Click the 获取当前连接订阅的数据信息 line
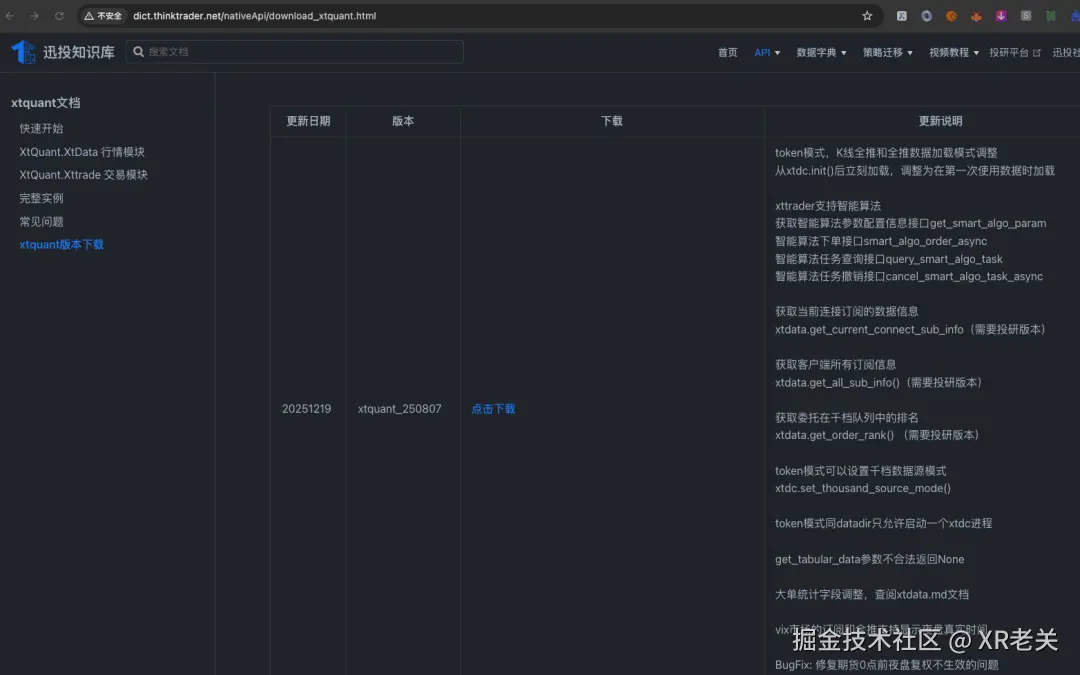 pyautogui.click(x=847, y=311)
